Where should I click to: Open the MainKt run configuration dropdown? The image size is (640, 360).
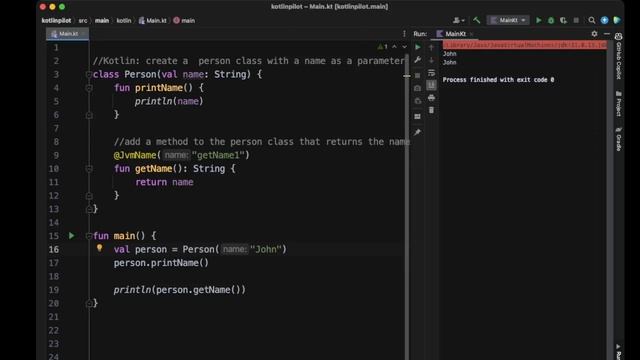pos(508,20)
